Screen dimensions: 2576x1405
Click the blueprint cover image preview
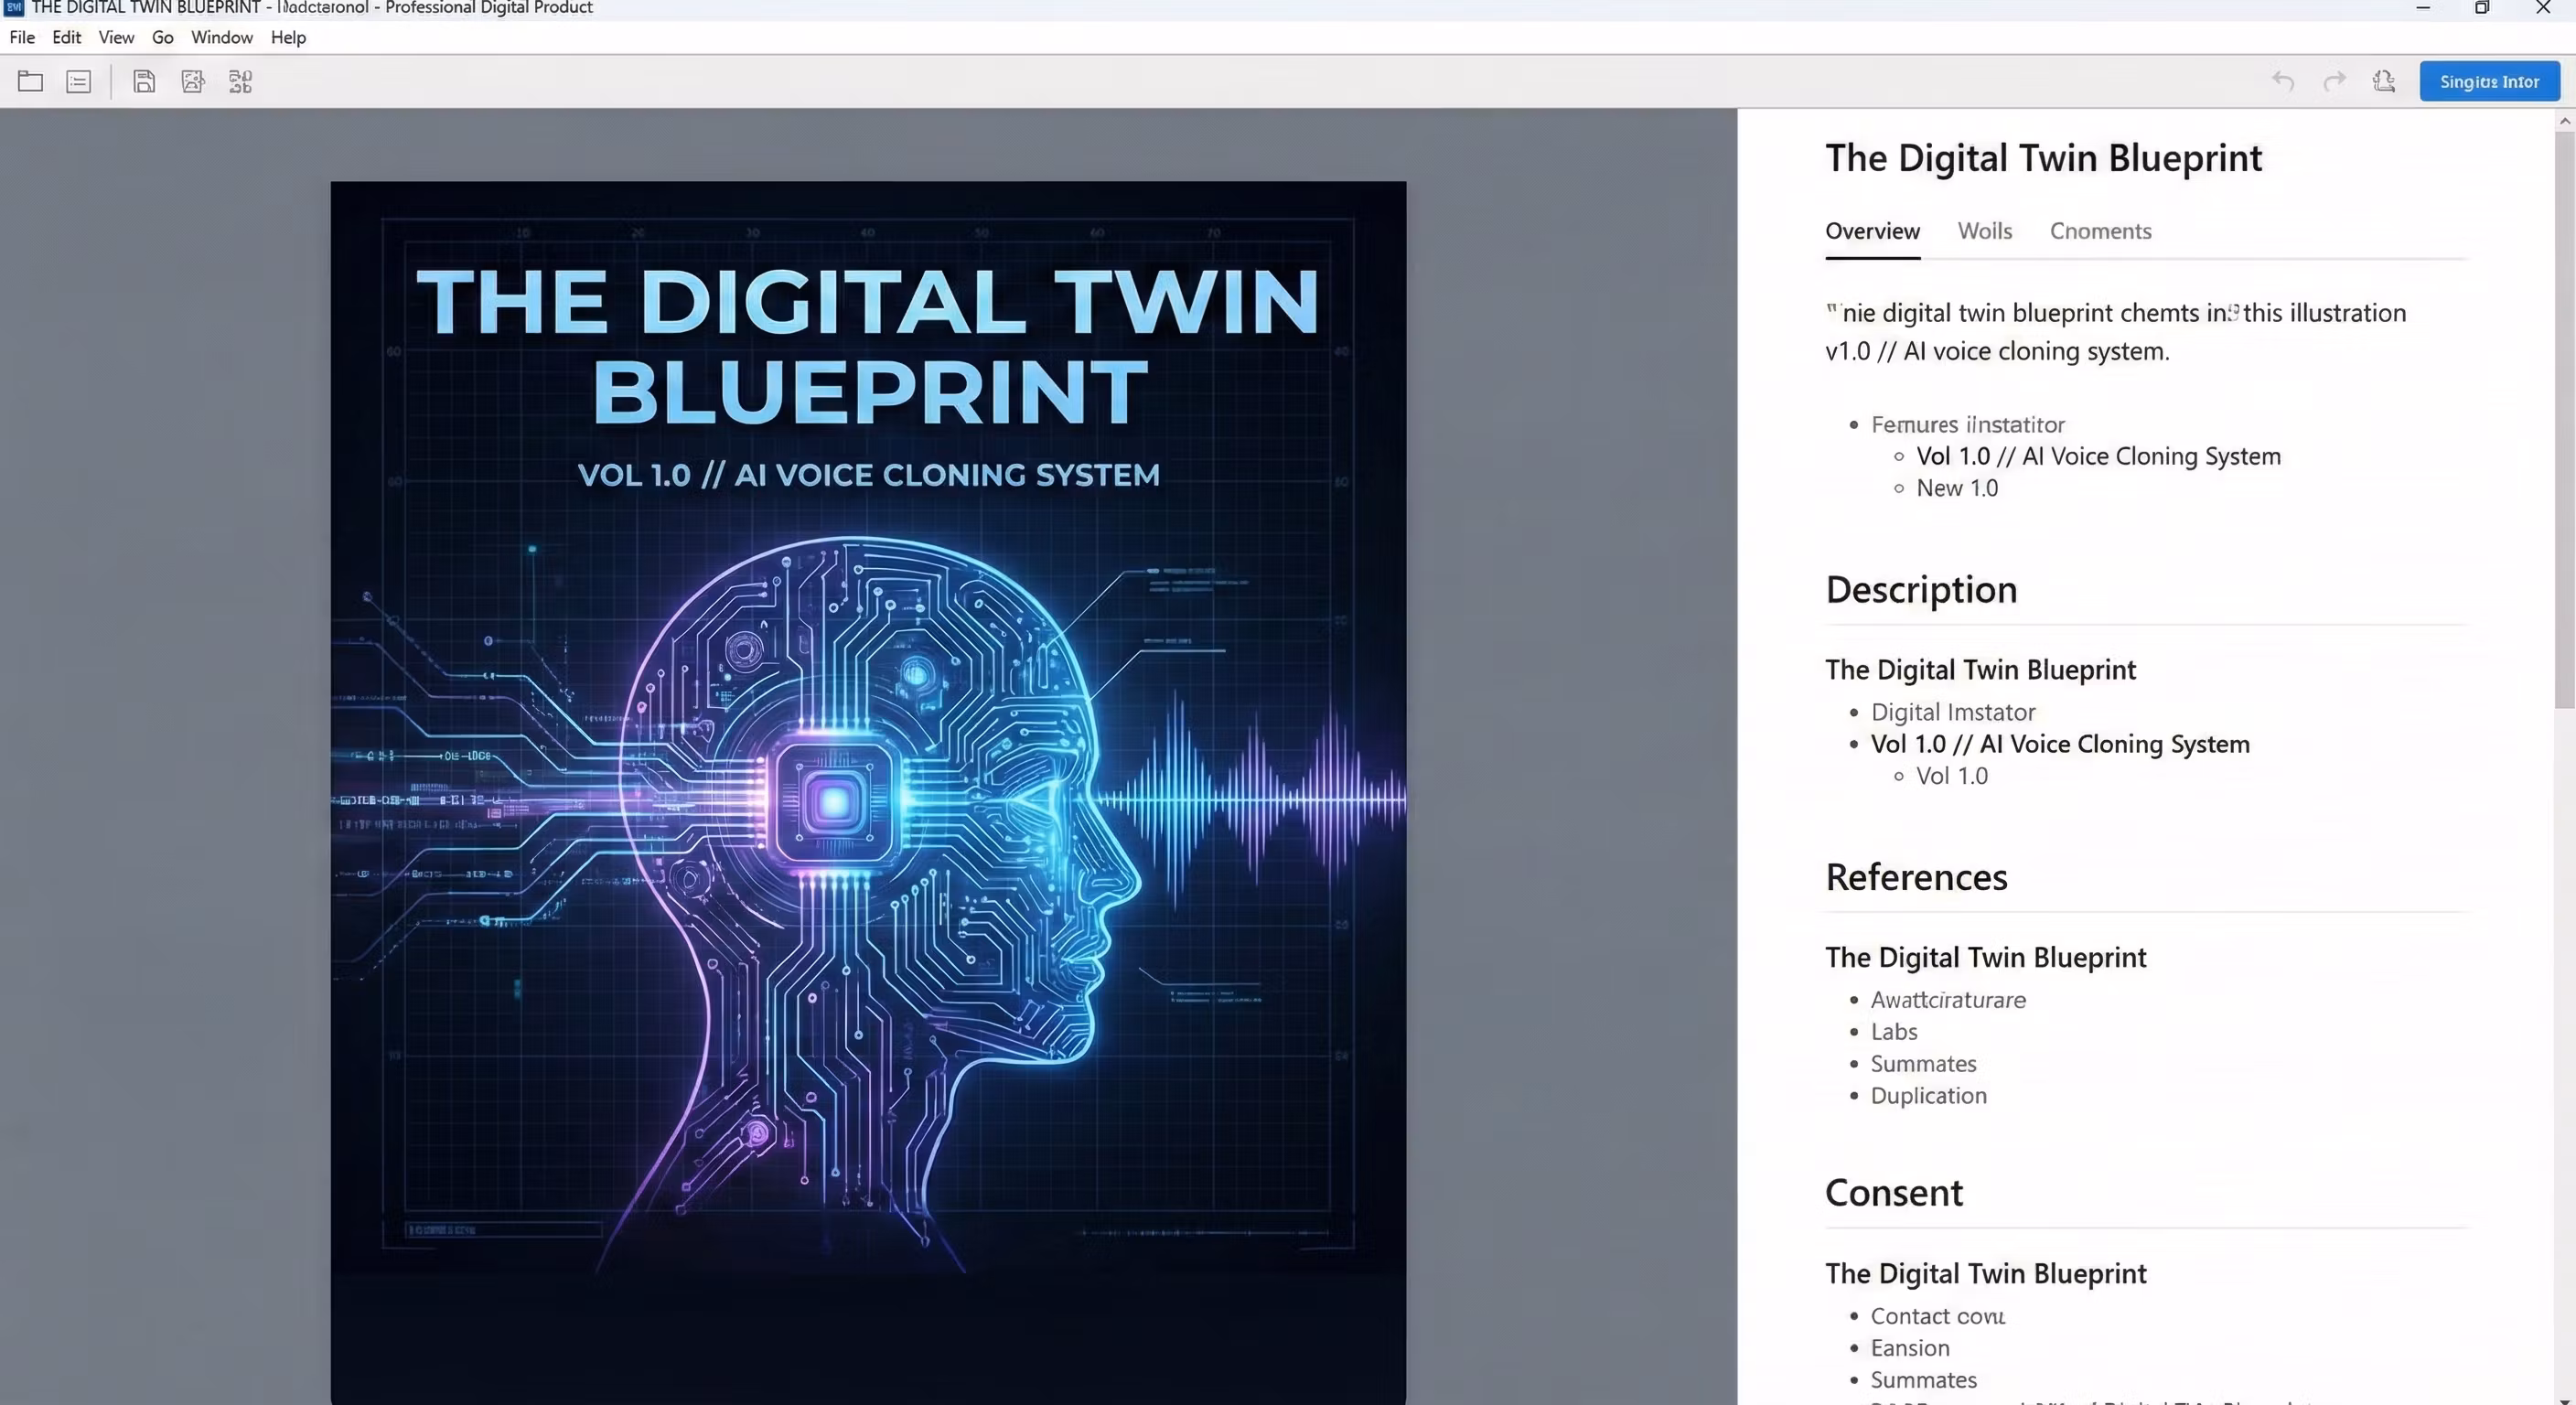868,790
